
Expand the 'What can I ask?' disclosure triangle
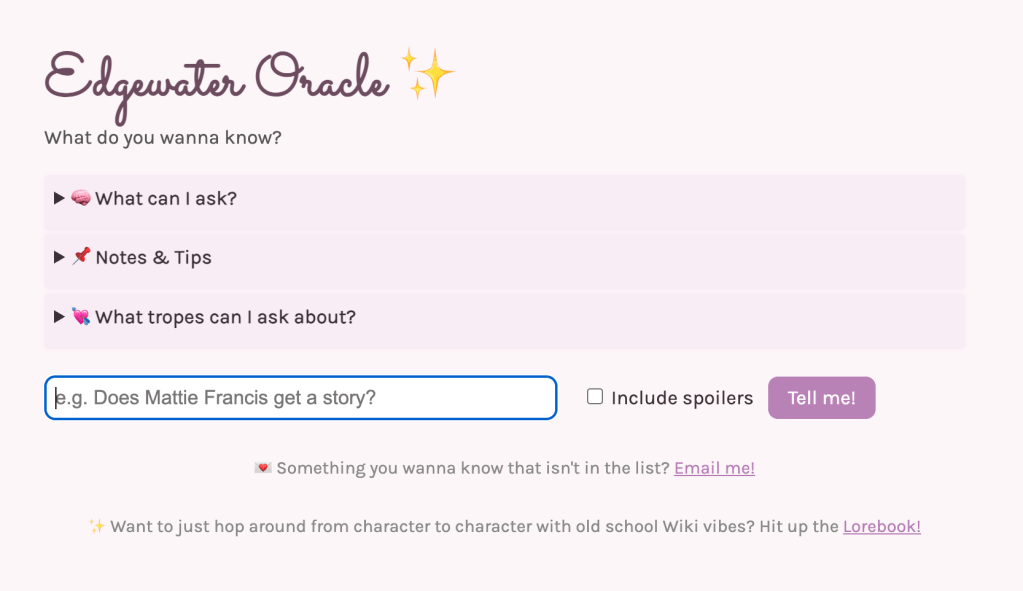coord(59,198)
